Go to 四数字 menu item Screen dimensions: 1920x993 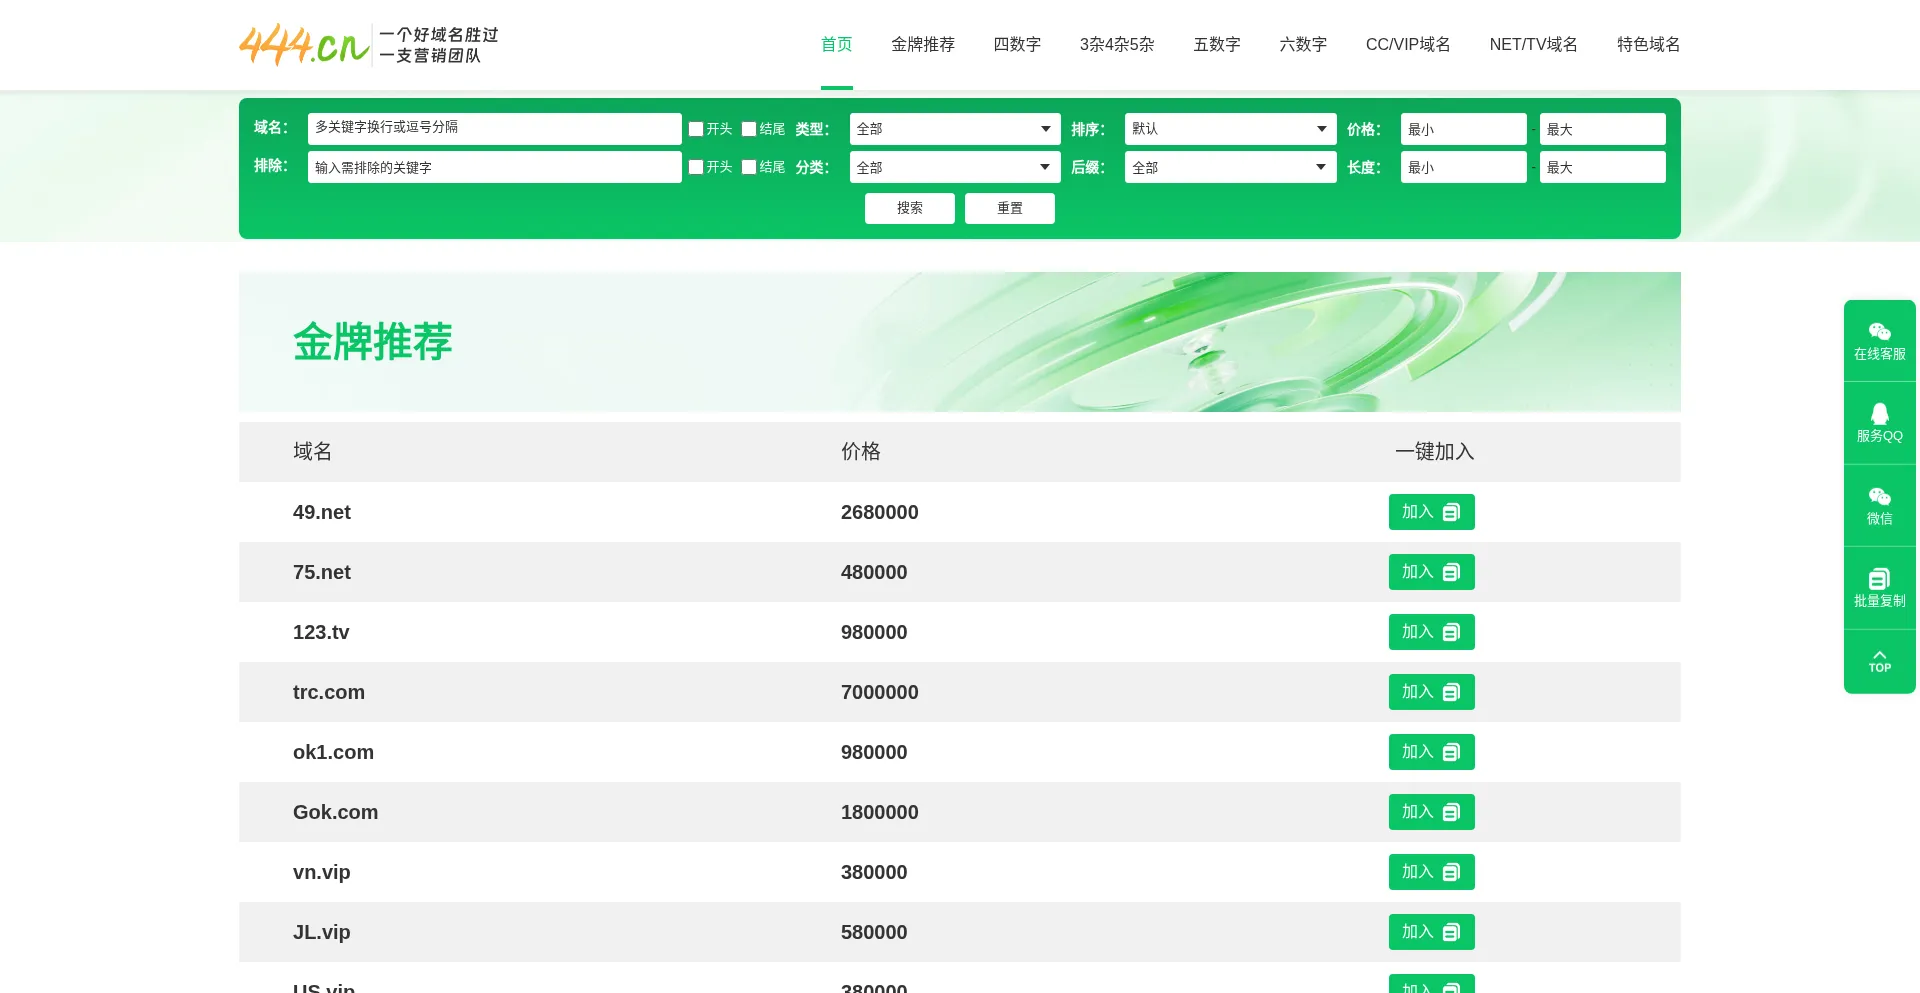pos(1017,44)
